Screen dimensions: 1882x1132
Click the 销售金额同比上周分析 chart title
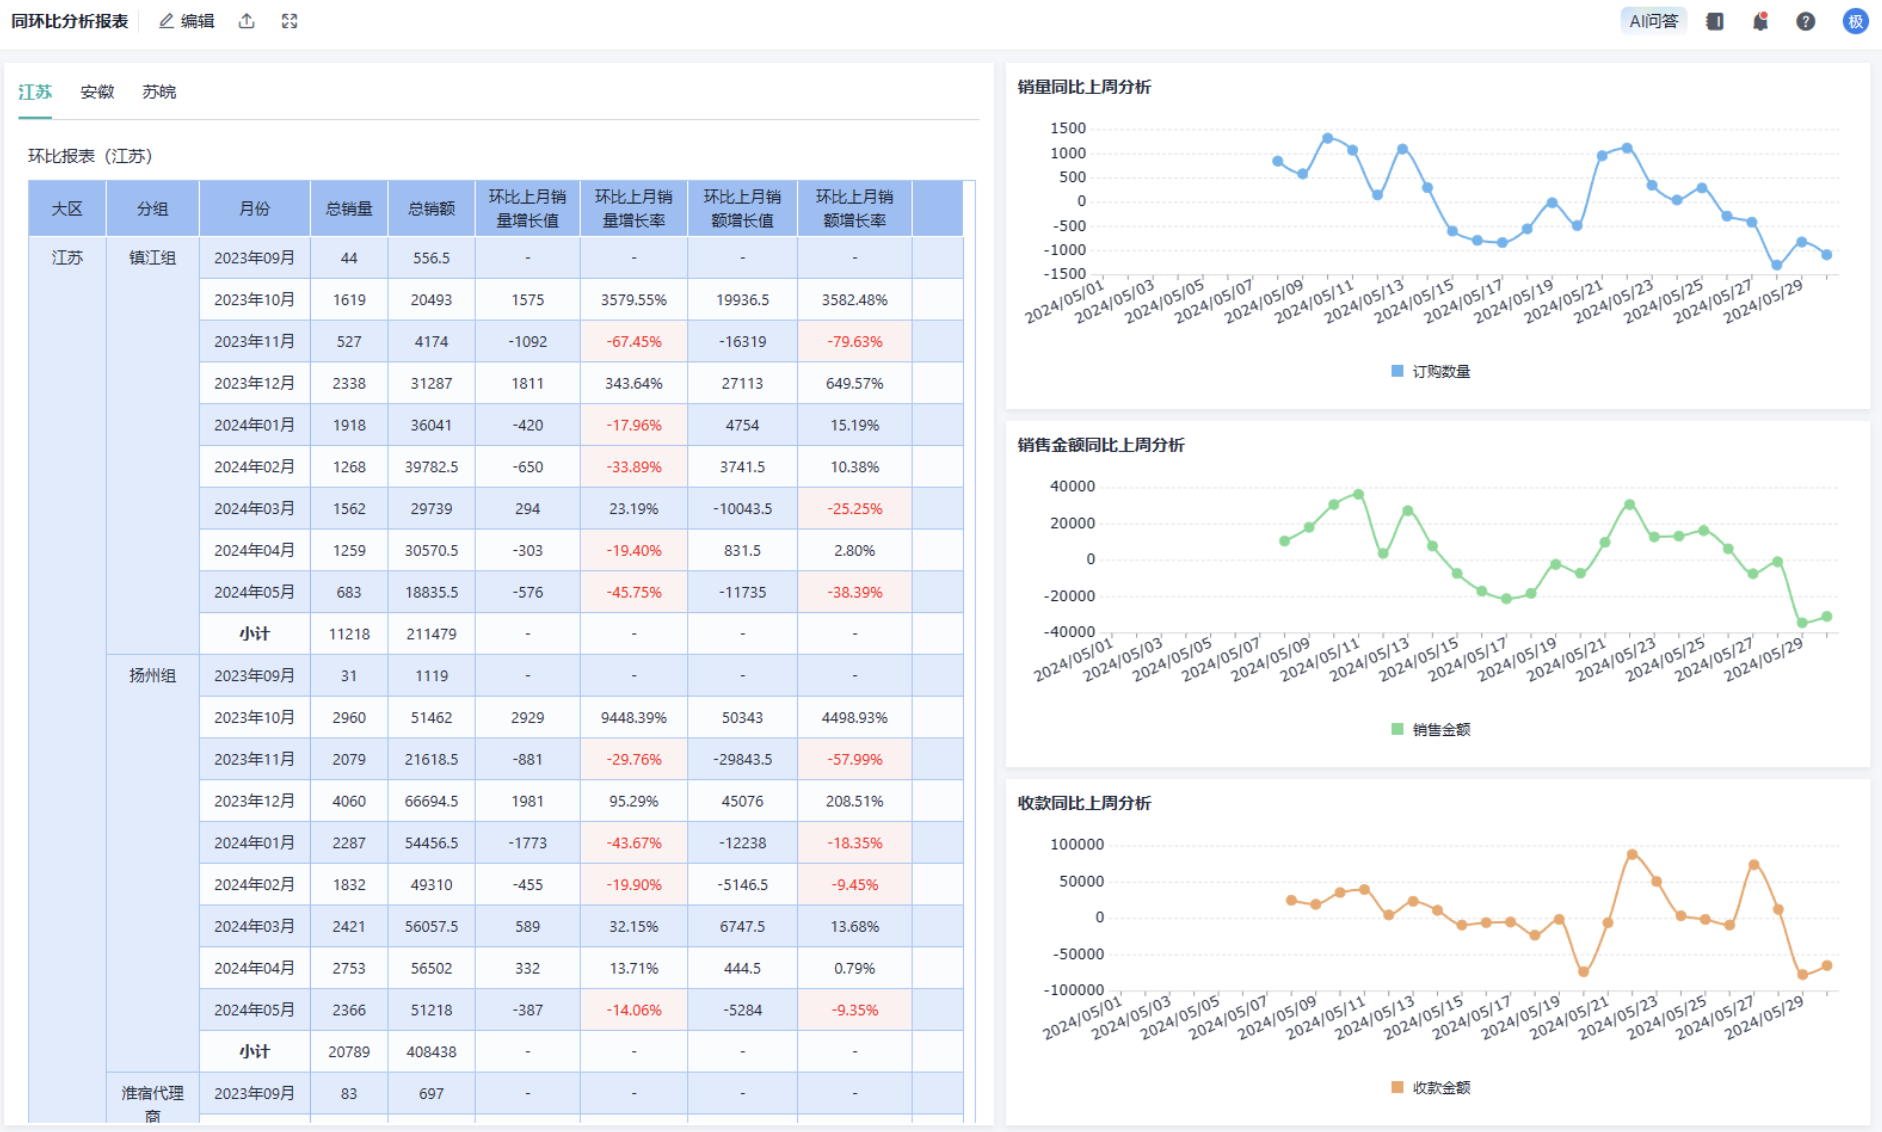click(x=1101, y=445)
